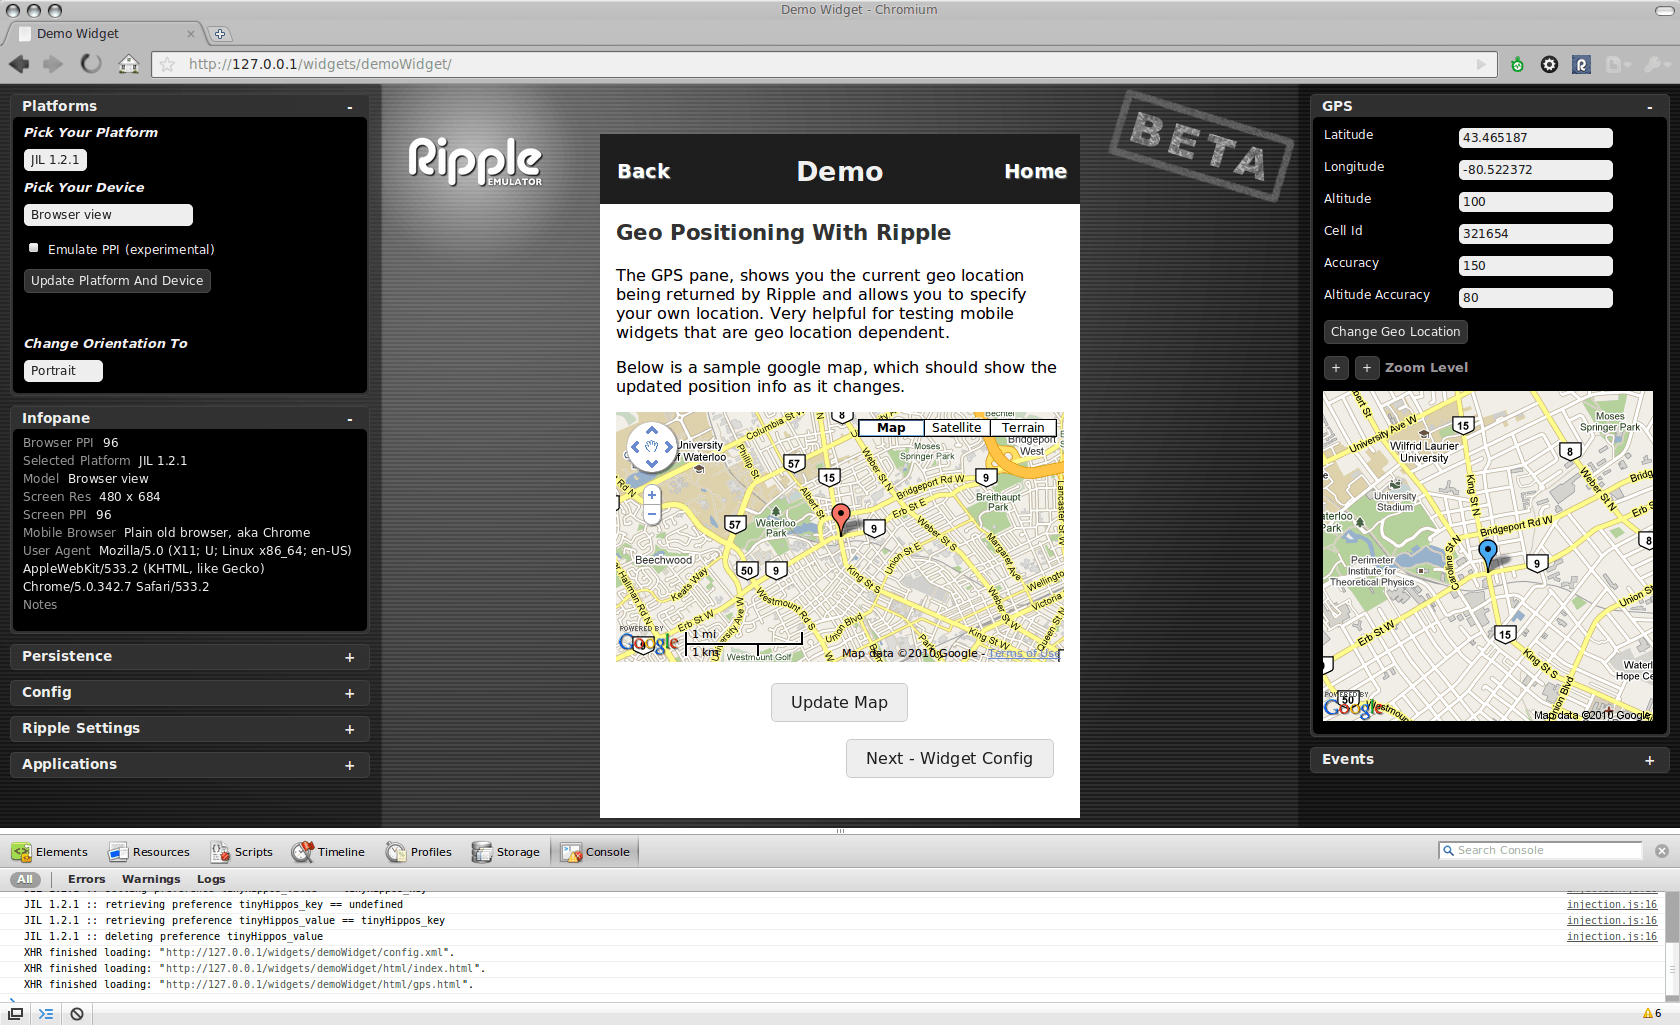Bookmark the page with the star icon

click(x=167, y=64)
